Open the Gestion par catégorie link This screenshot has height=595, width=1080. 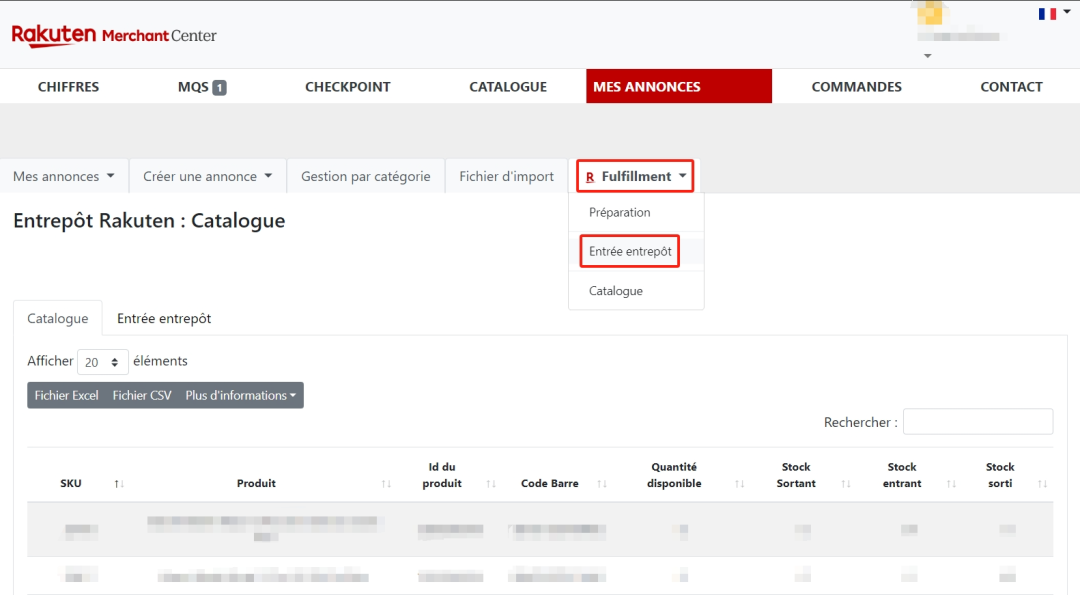coord(365,176)
